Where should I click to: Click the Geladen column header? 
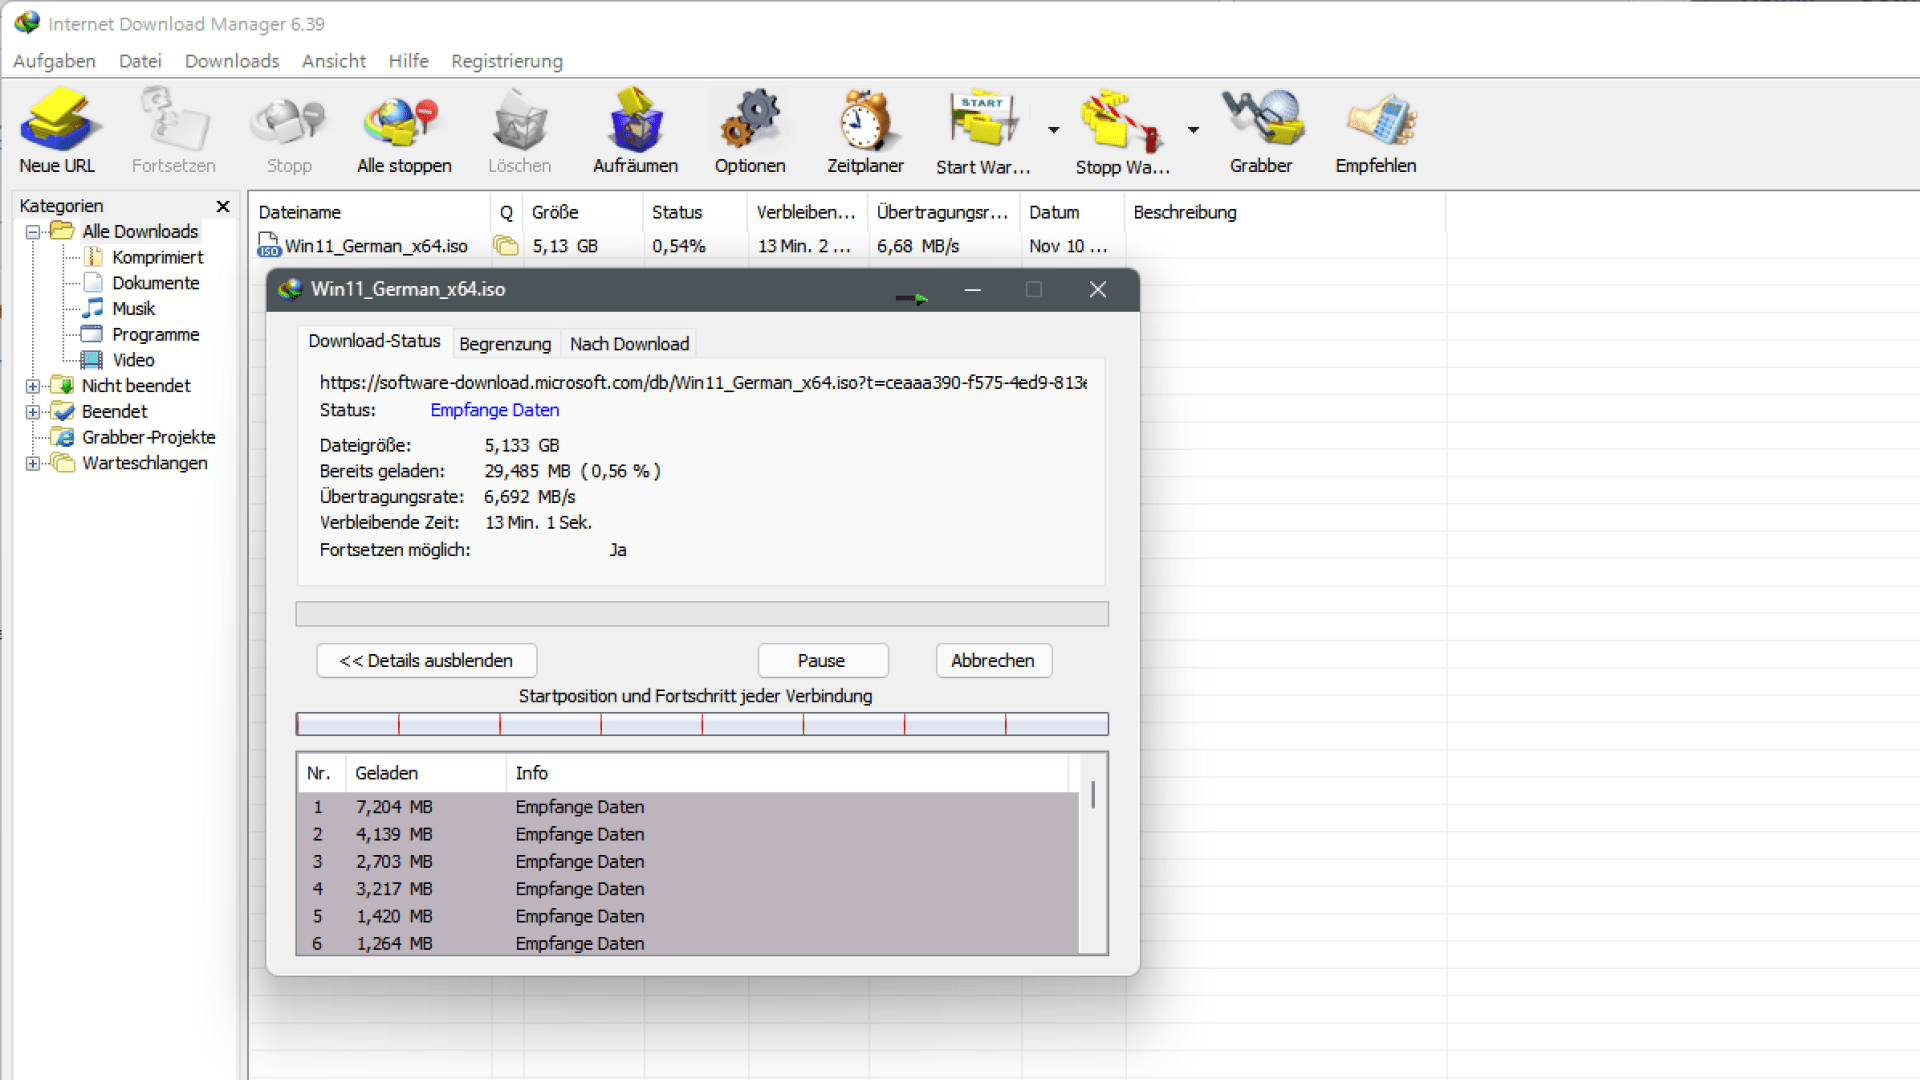coord(425,773)
